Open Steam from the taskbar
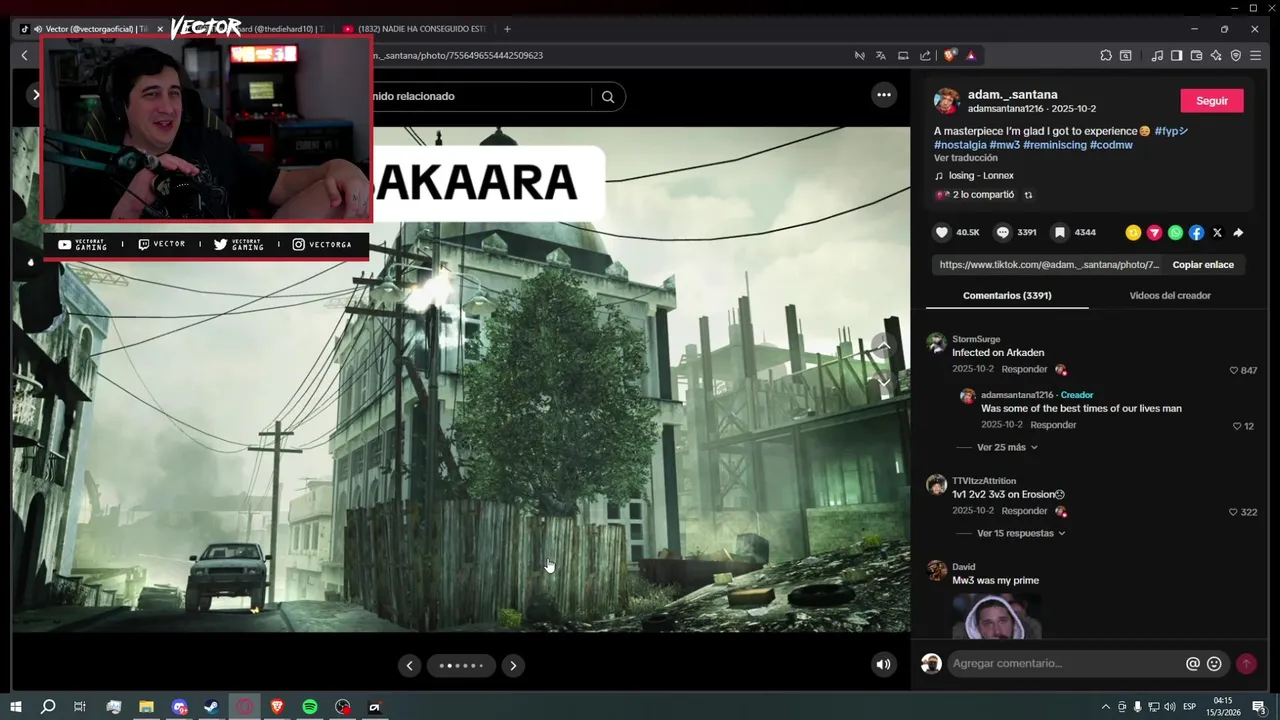Image resolution: width=1280 pixels, height=720 pixels. click(212, 707)
